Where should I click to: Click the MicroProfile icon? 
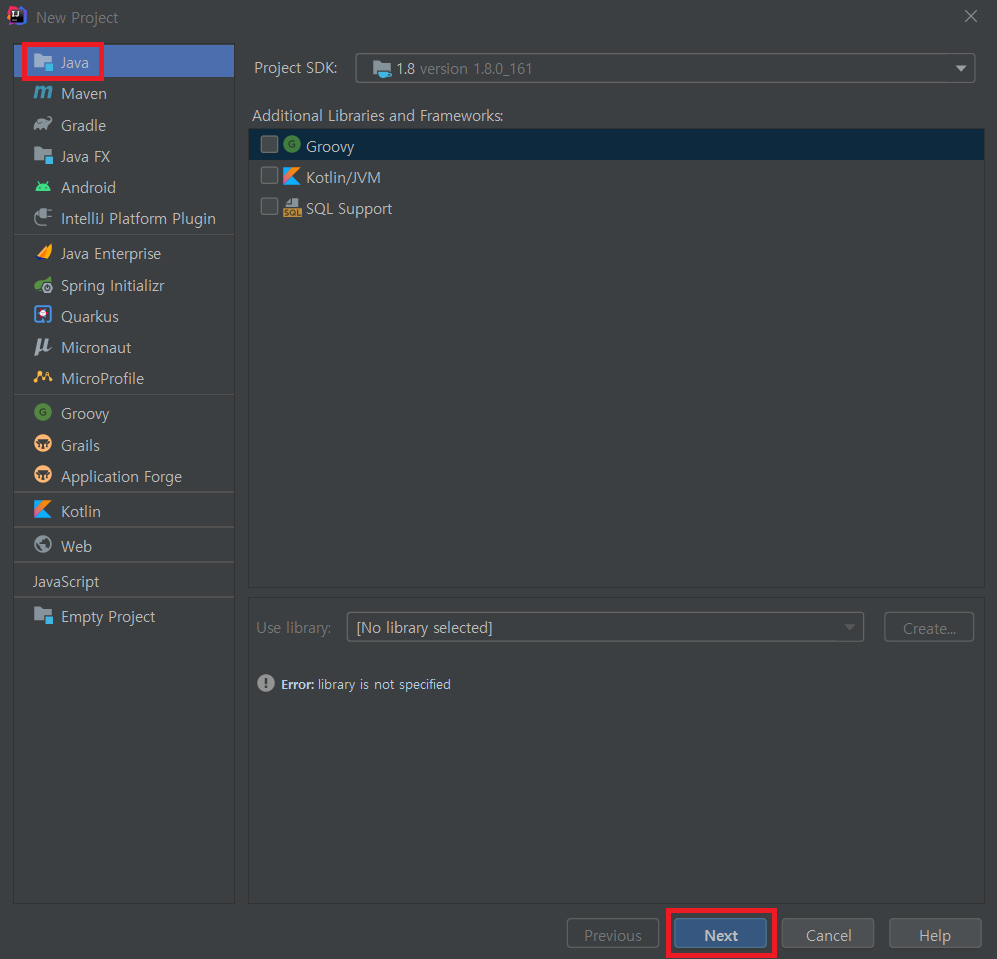[43, 377]
